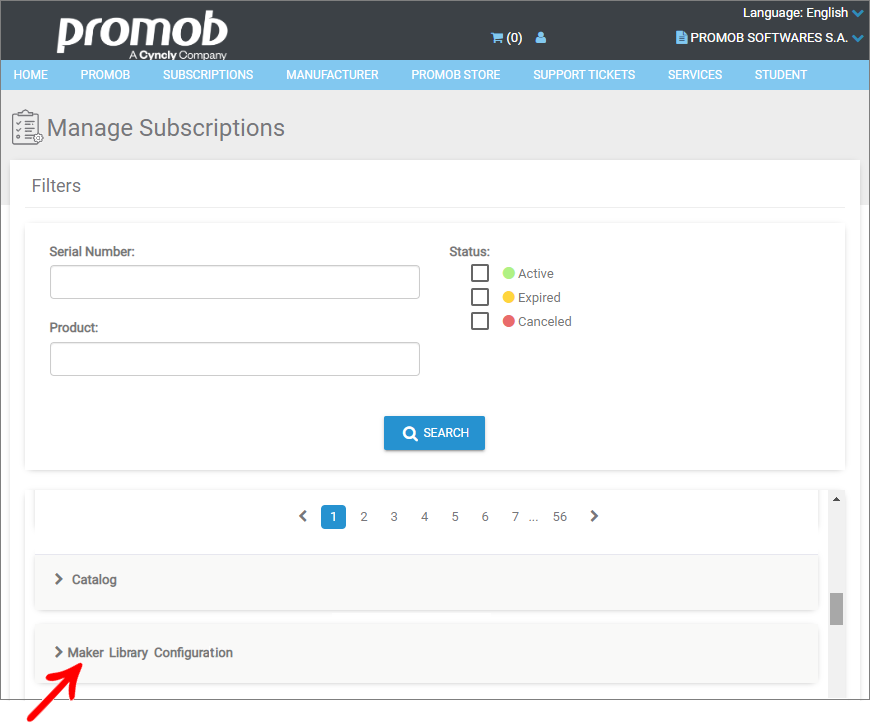Select the STUDENT menu item
The height and width of the screenshot is (727, 881).
coord(780,75)
